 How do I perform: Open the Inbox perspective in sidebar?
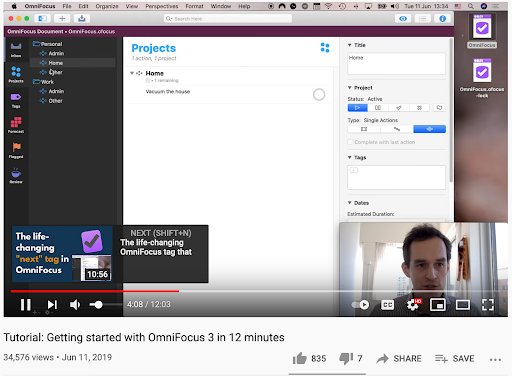coord(16,49)
